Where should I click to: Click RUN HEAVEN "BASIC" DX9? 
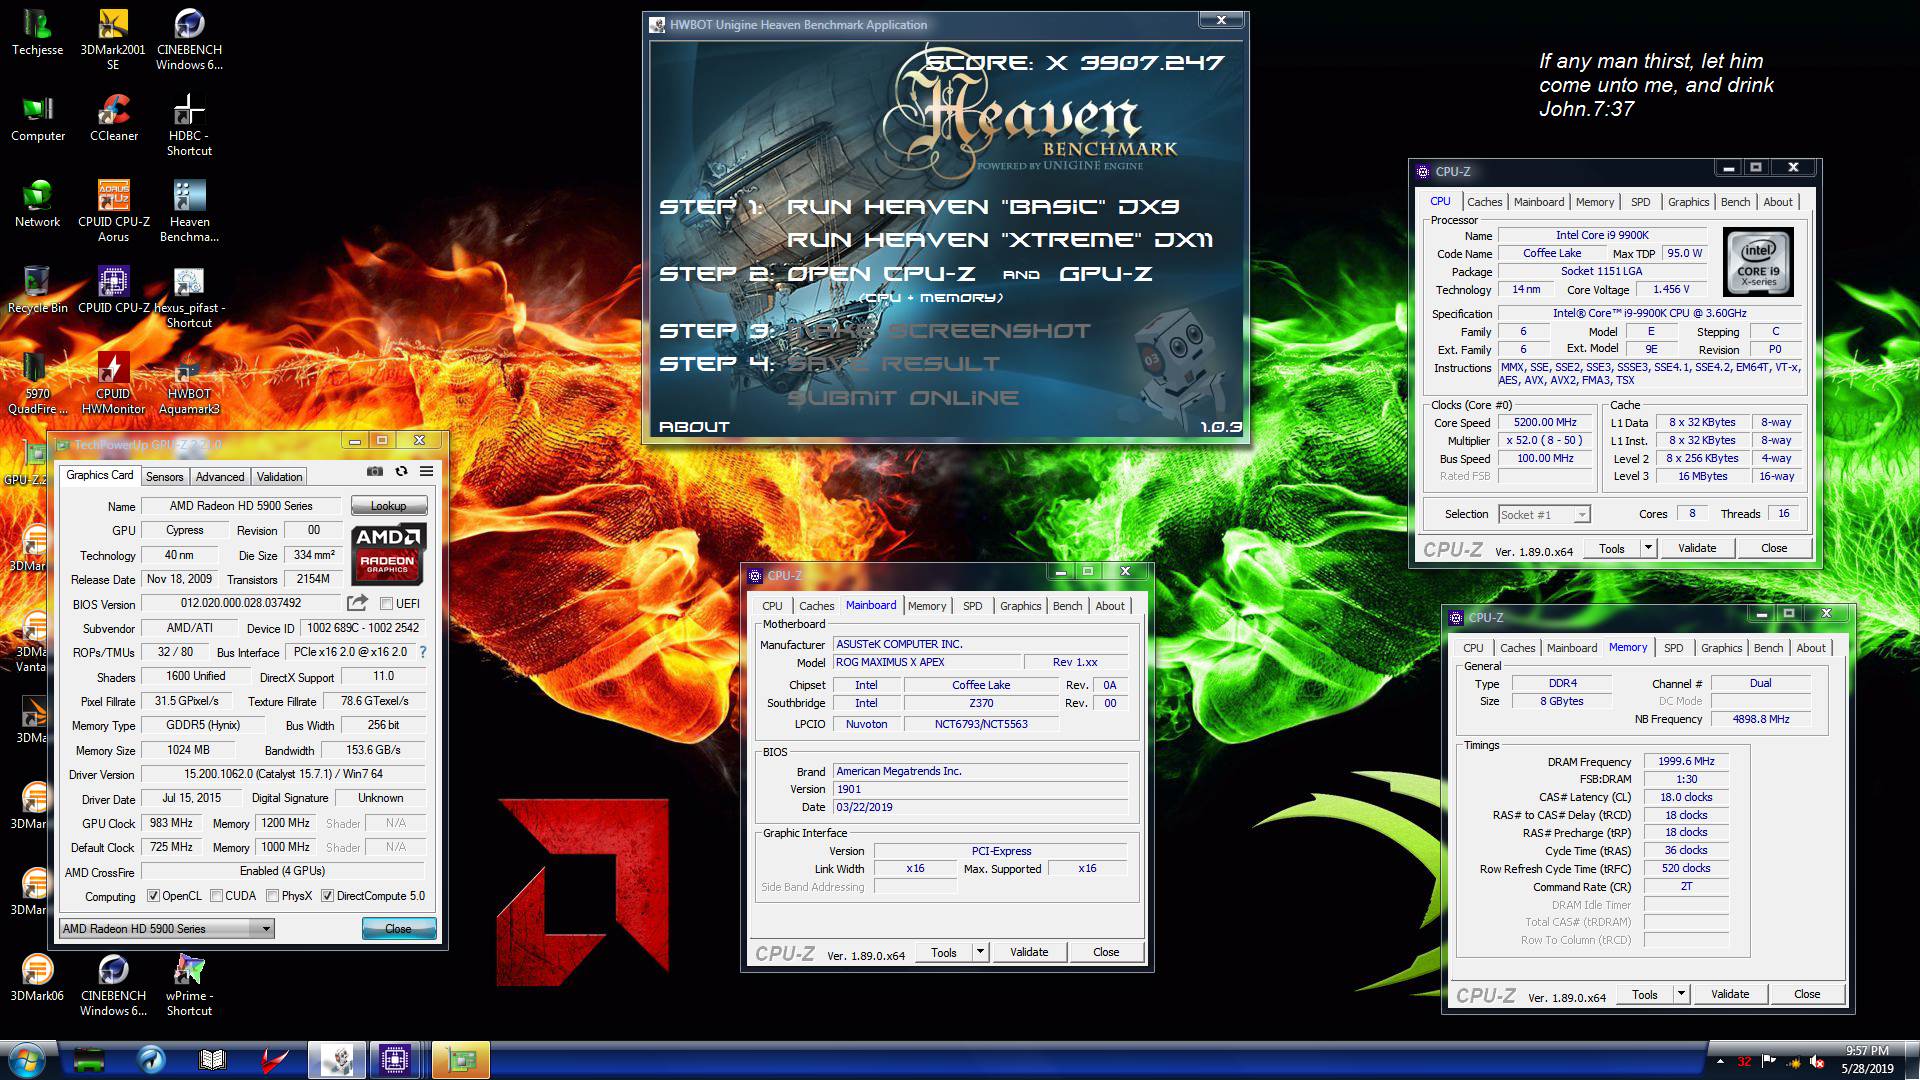(983, 207)
